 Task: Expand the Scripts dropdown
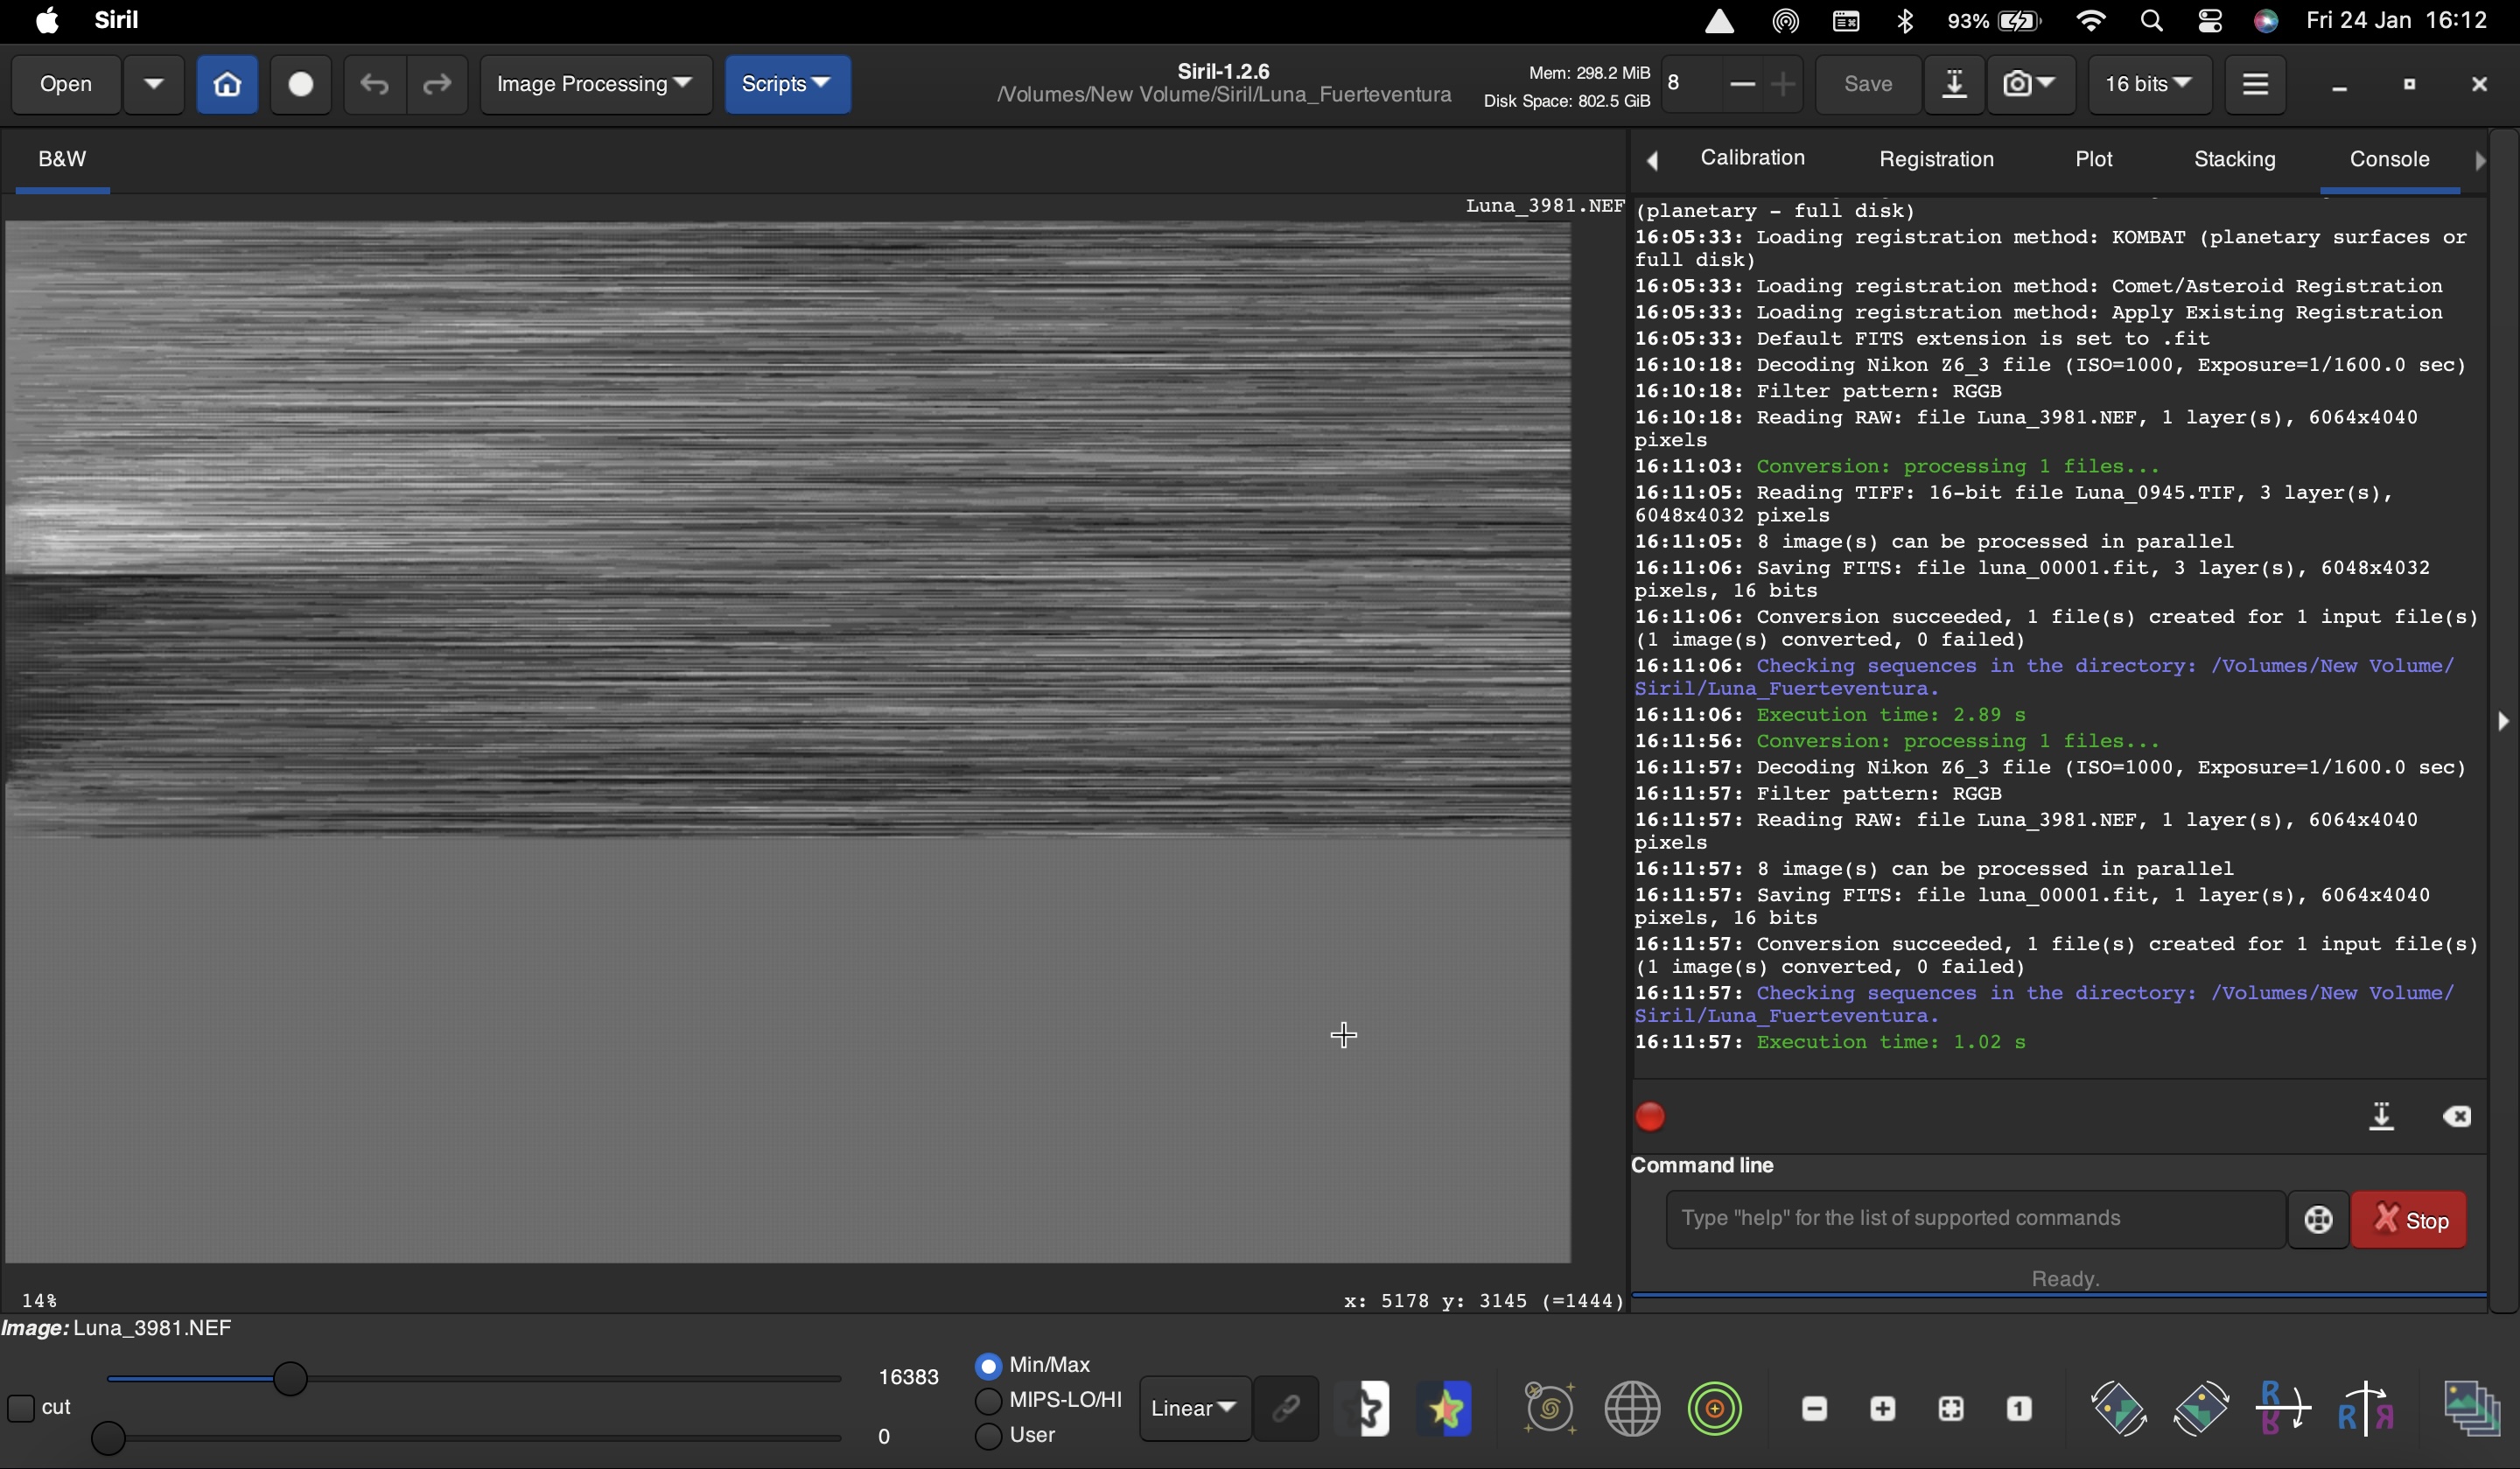787,84
